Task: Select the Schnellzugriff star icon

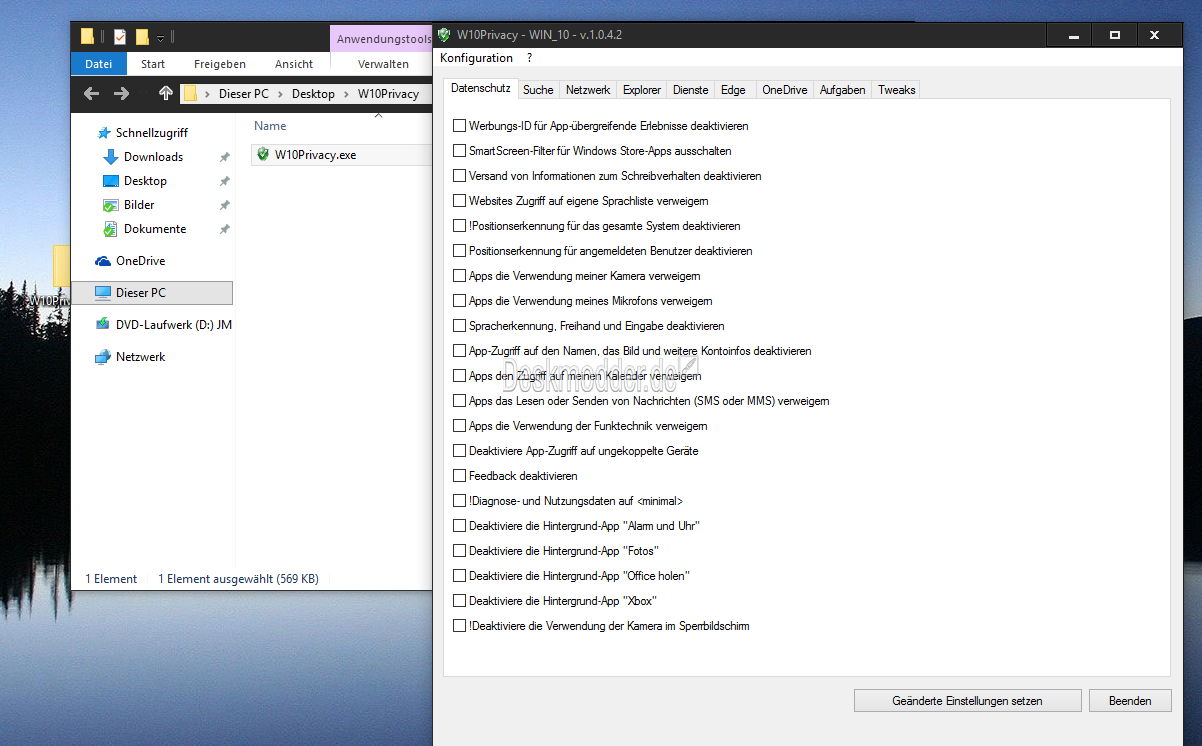Action: click(103, 133)
